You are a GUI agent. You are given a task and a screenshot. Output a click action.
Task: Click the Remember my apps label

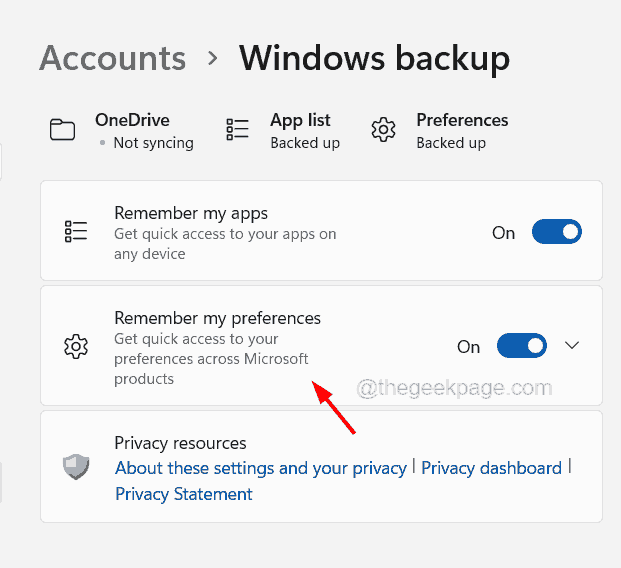[x=191, y=213]
